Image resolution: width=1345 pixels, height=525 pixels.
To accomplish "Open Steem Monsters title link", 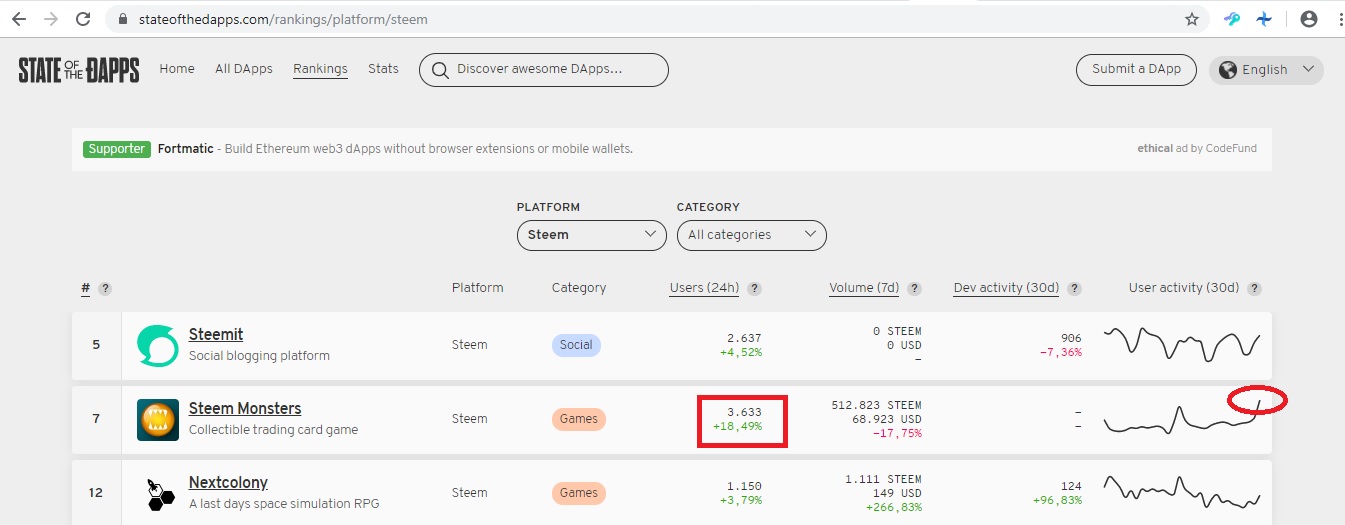I will pyautogui.click(x=245, y=408).
